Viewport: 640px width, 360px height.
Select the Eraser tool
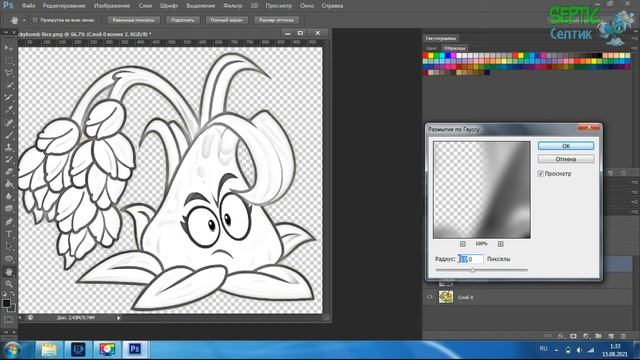(9, 171)
